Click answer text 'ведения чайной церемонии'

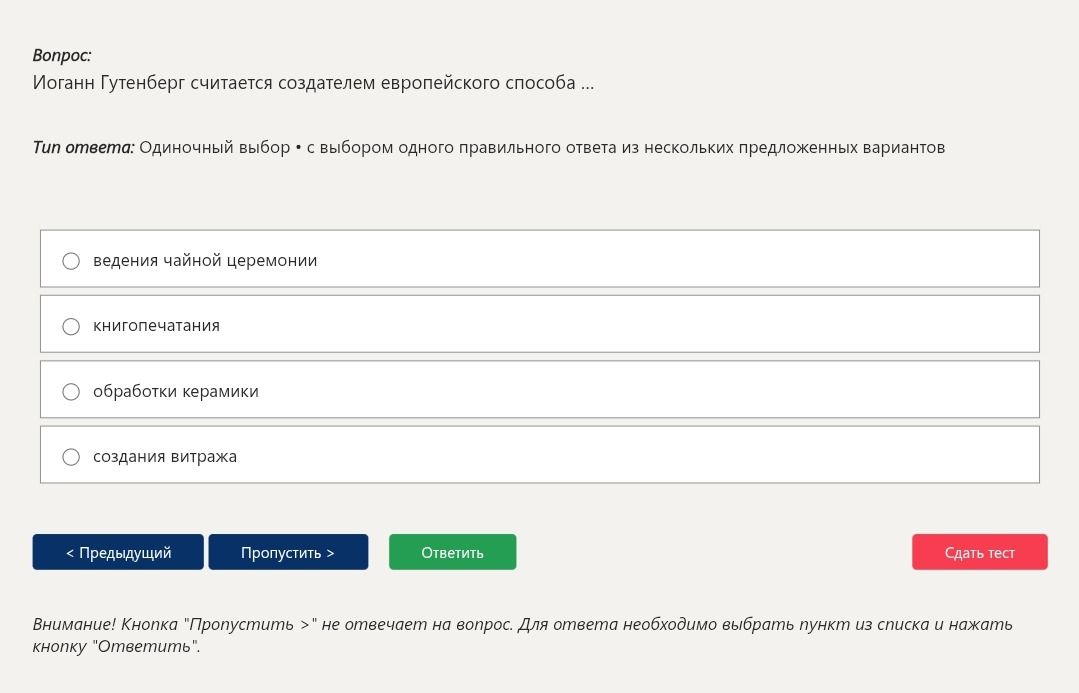click(x=205, y=261)
